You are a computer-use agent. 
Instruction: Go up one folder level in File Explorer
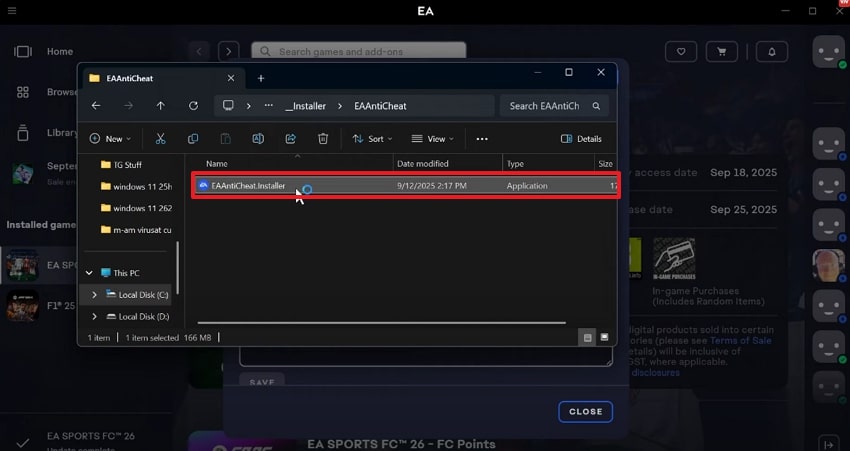(x=160, y=106)
